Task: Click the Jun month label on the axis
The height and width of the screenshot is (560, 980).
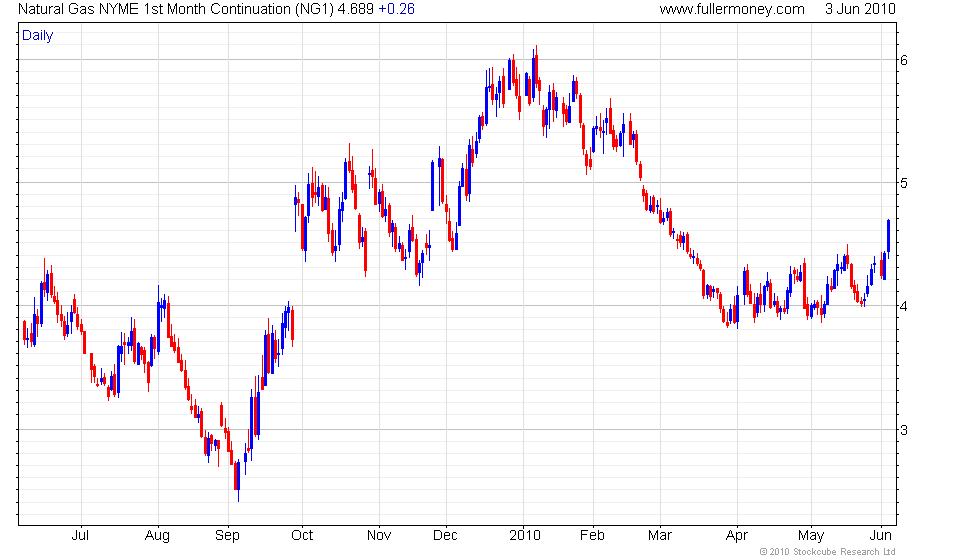Action: 881,536
